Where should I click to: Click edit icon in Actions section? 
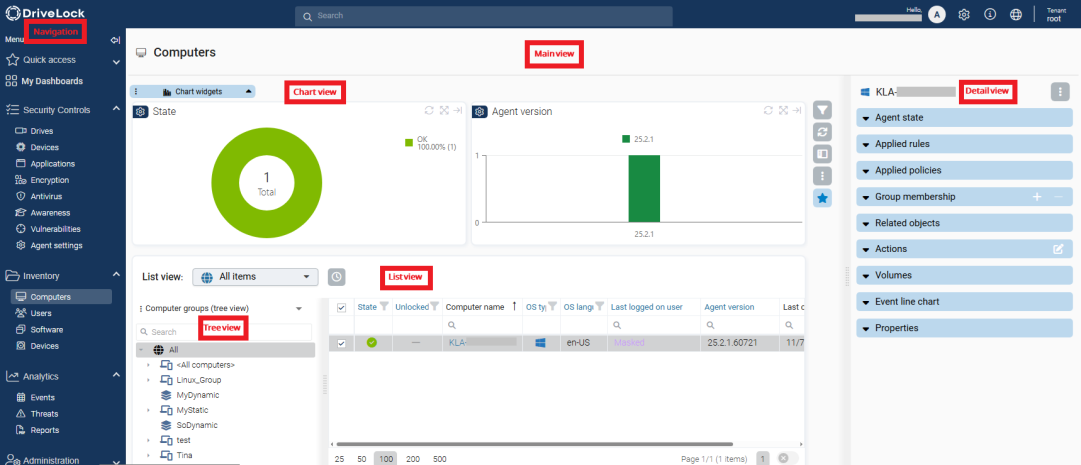coord(1058,249)
